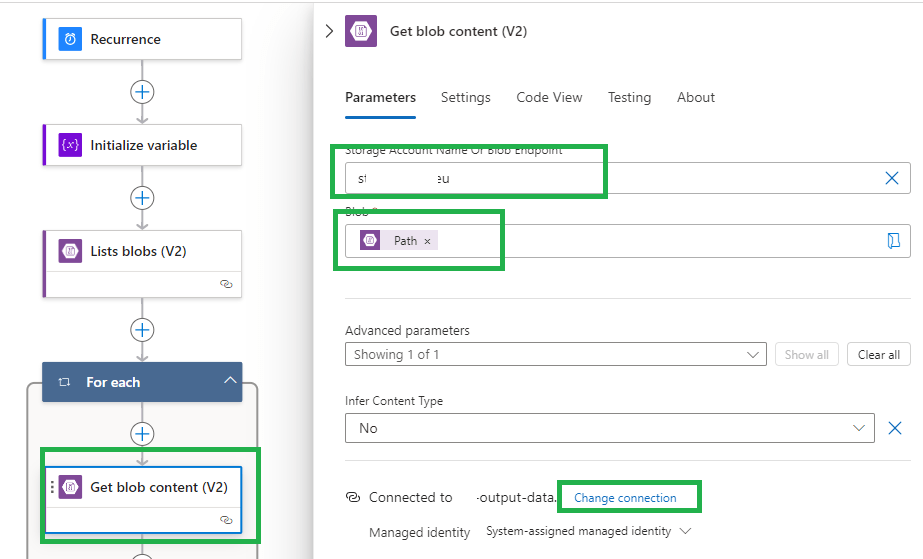Expand the System-assigned managed identity dropdown
Image resolution: width=923 pixels, height=559 pixels.
tap(685, 531)
